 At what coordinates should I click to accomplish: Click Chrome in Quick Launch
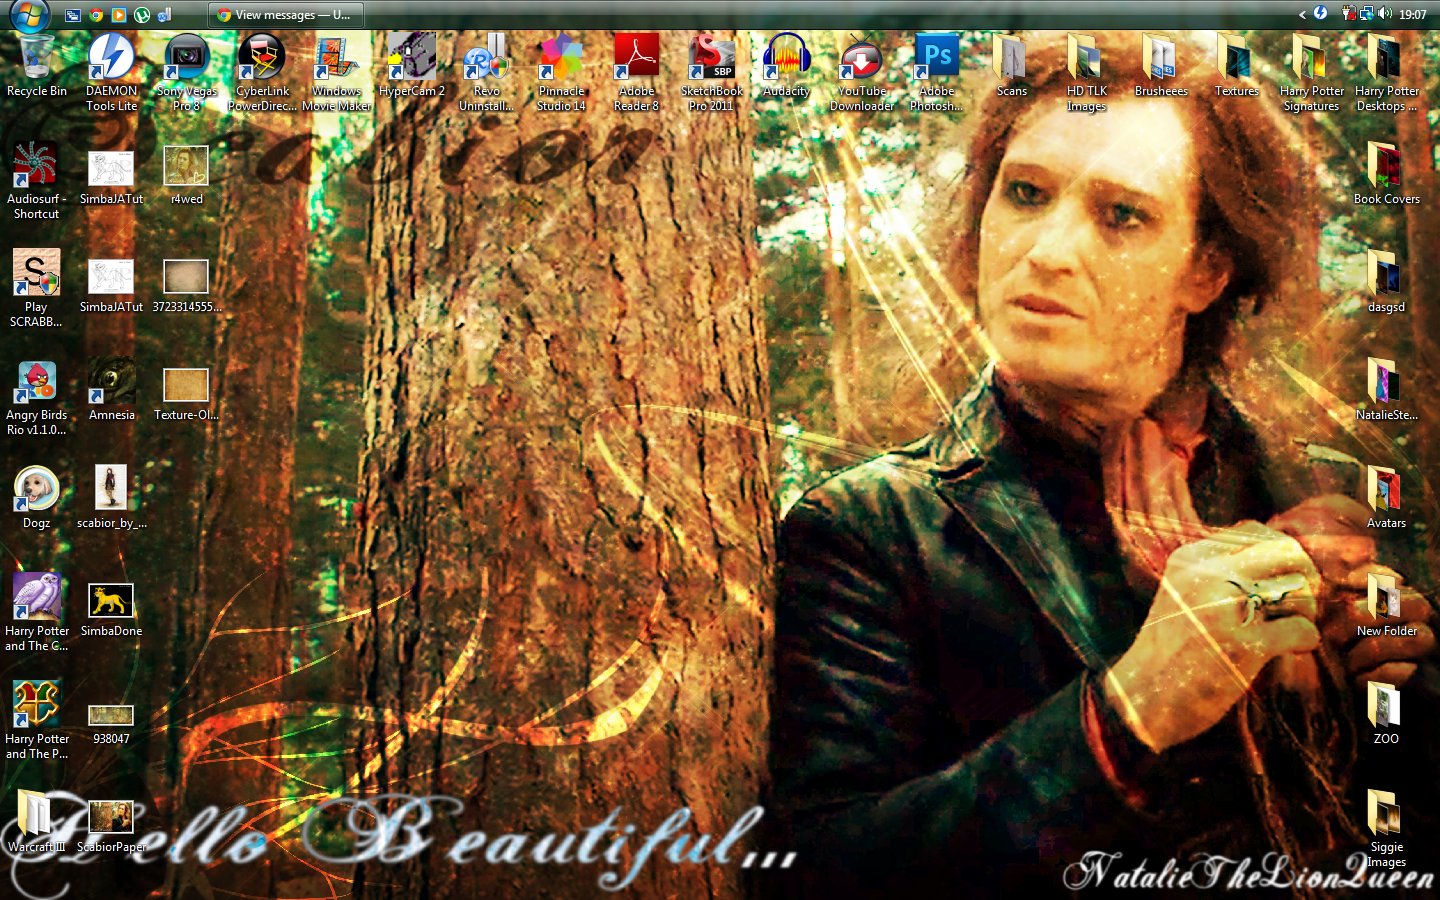click(x=96, y=15)
